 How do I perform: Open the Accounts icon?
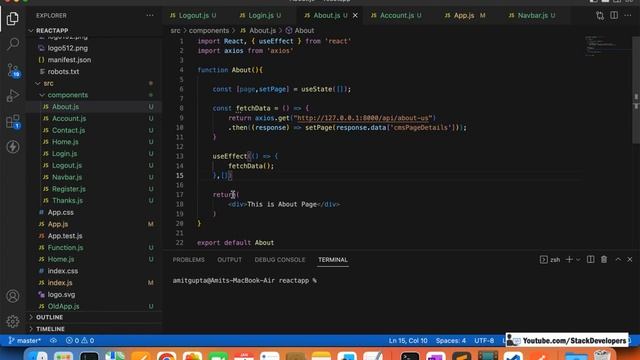tap(13, 296)
